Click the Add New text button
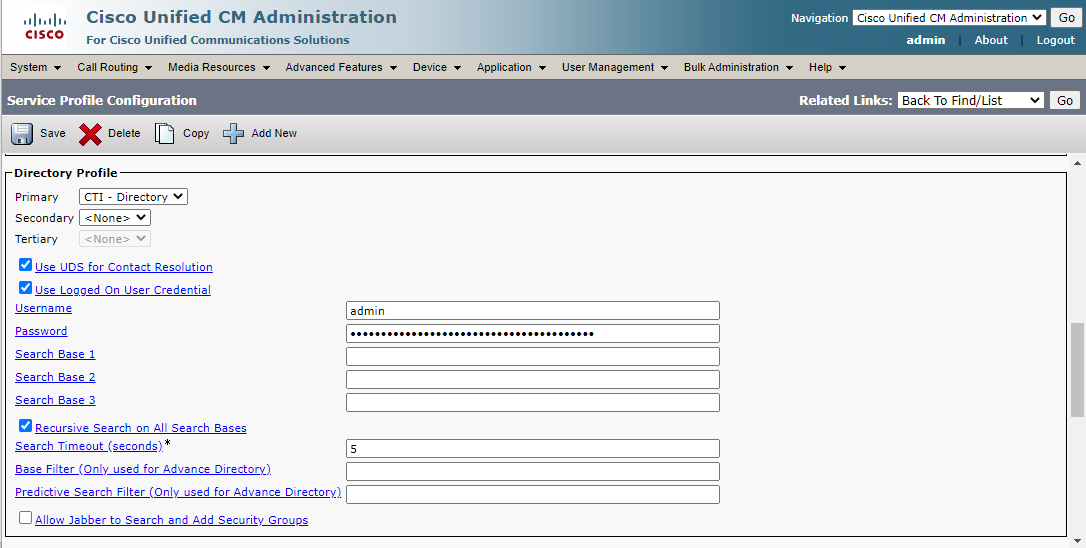Screen dimensions: 1086x548 pyautogui.click(x=274, y=134)
